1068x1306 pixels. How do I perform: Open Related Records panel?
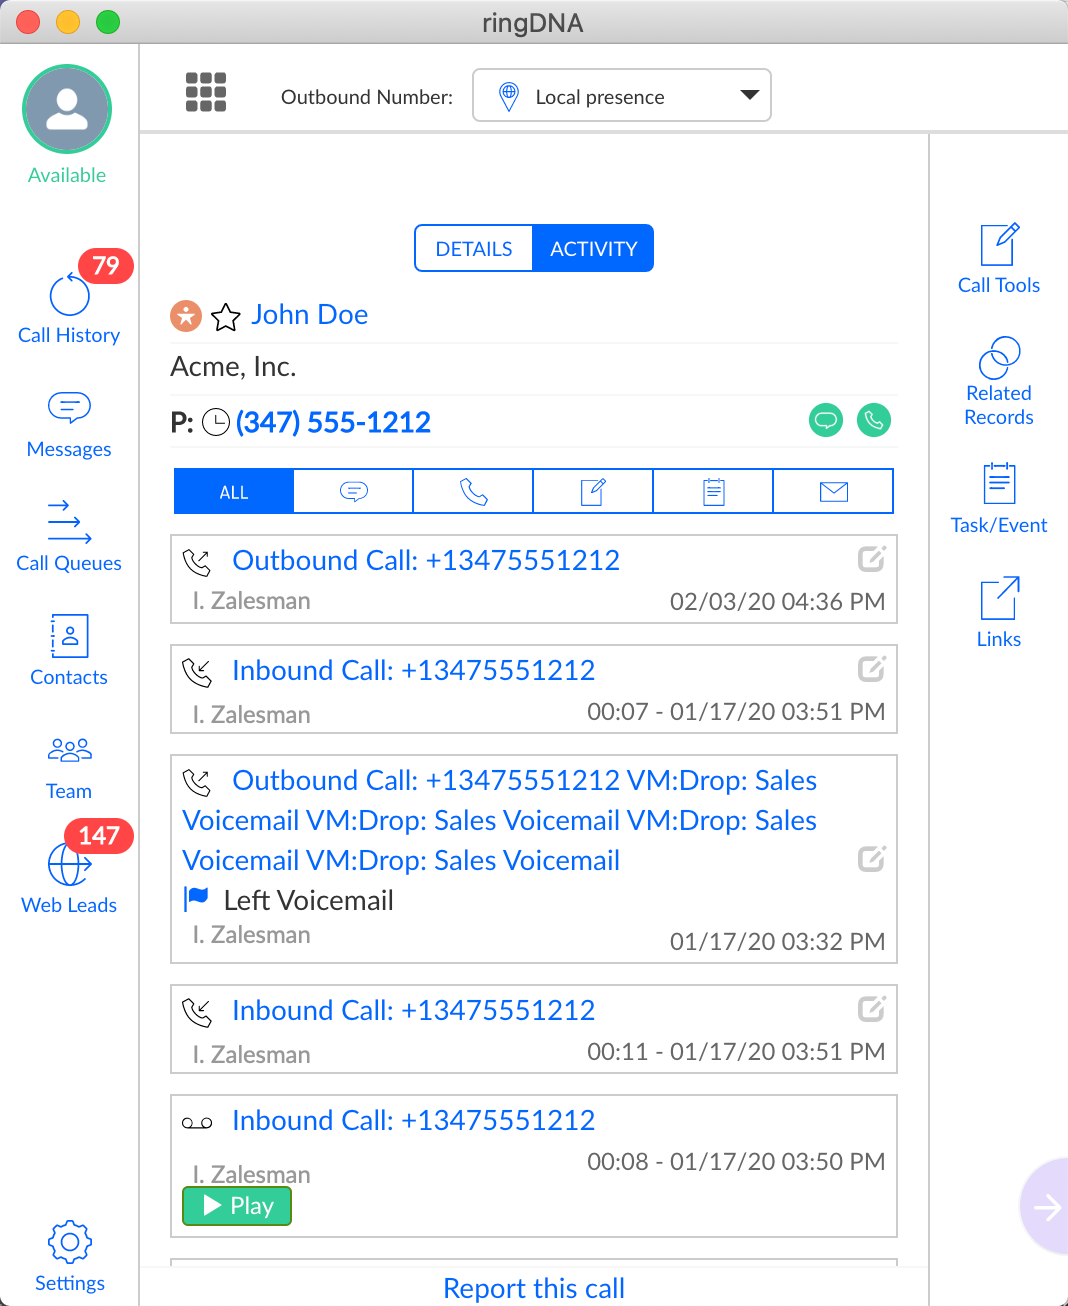pyautogui.click(x=999, y=382)
